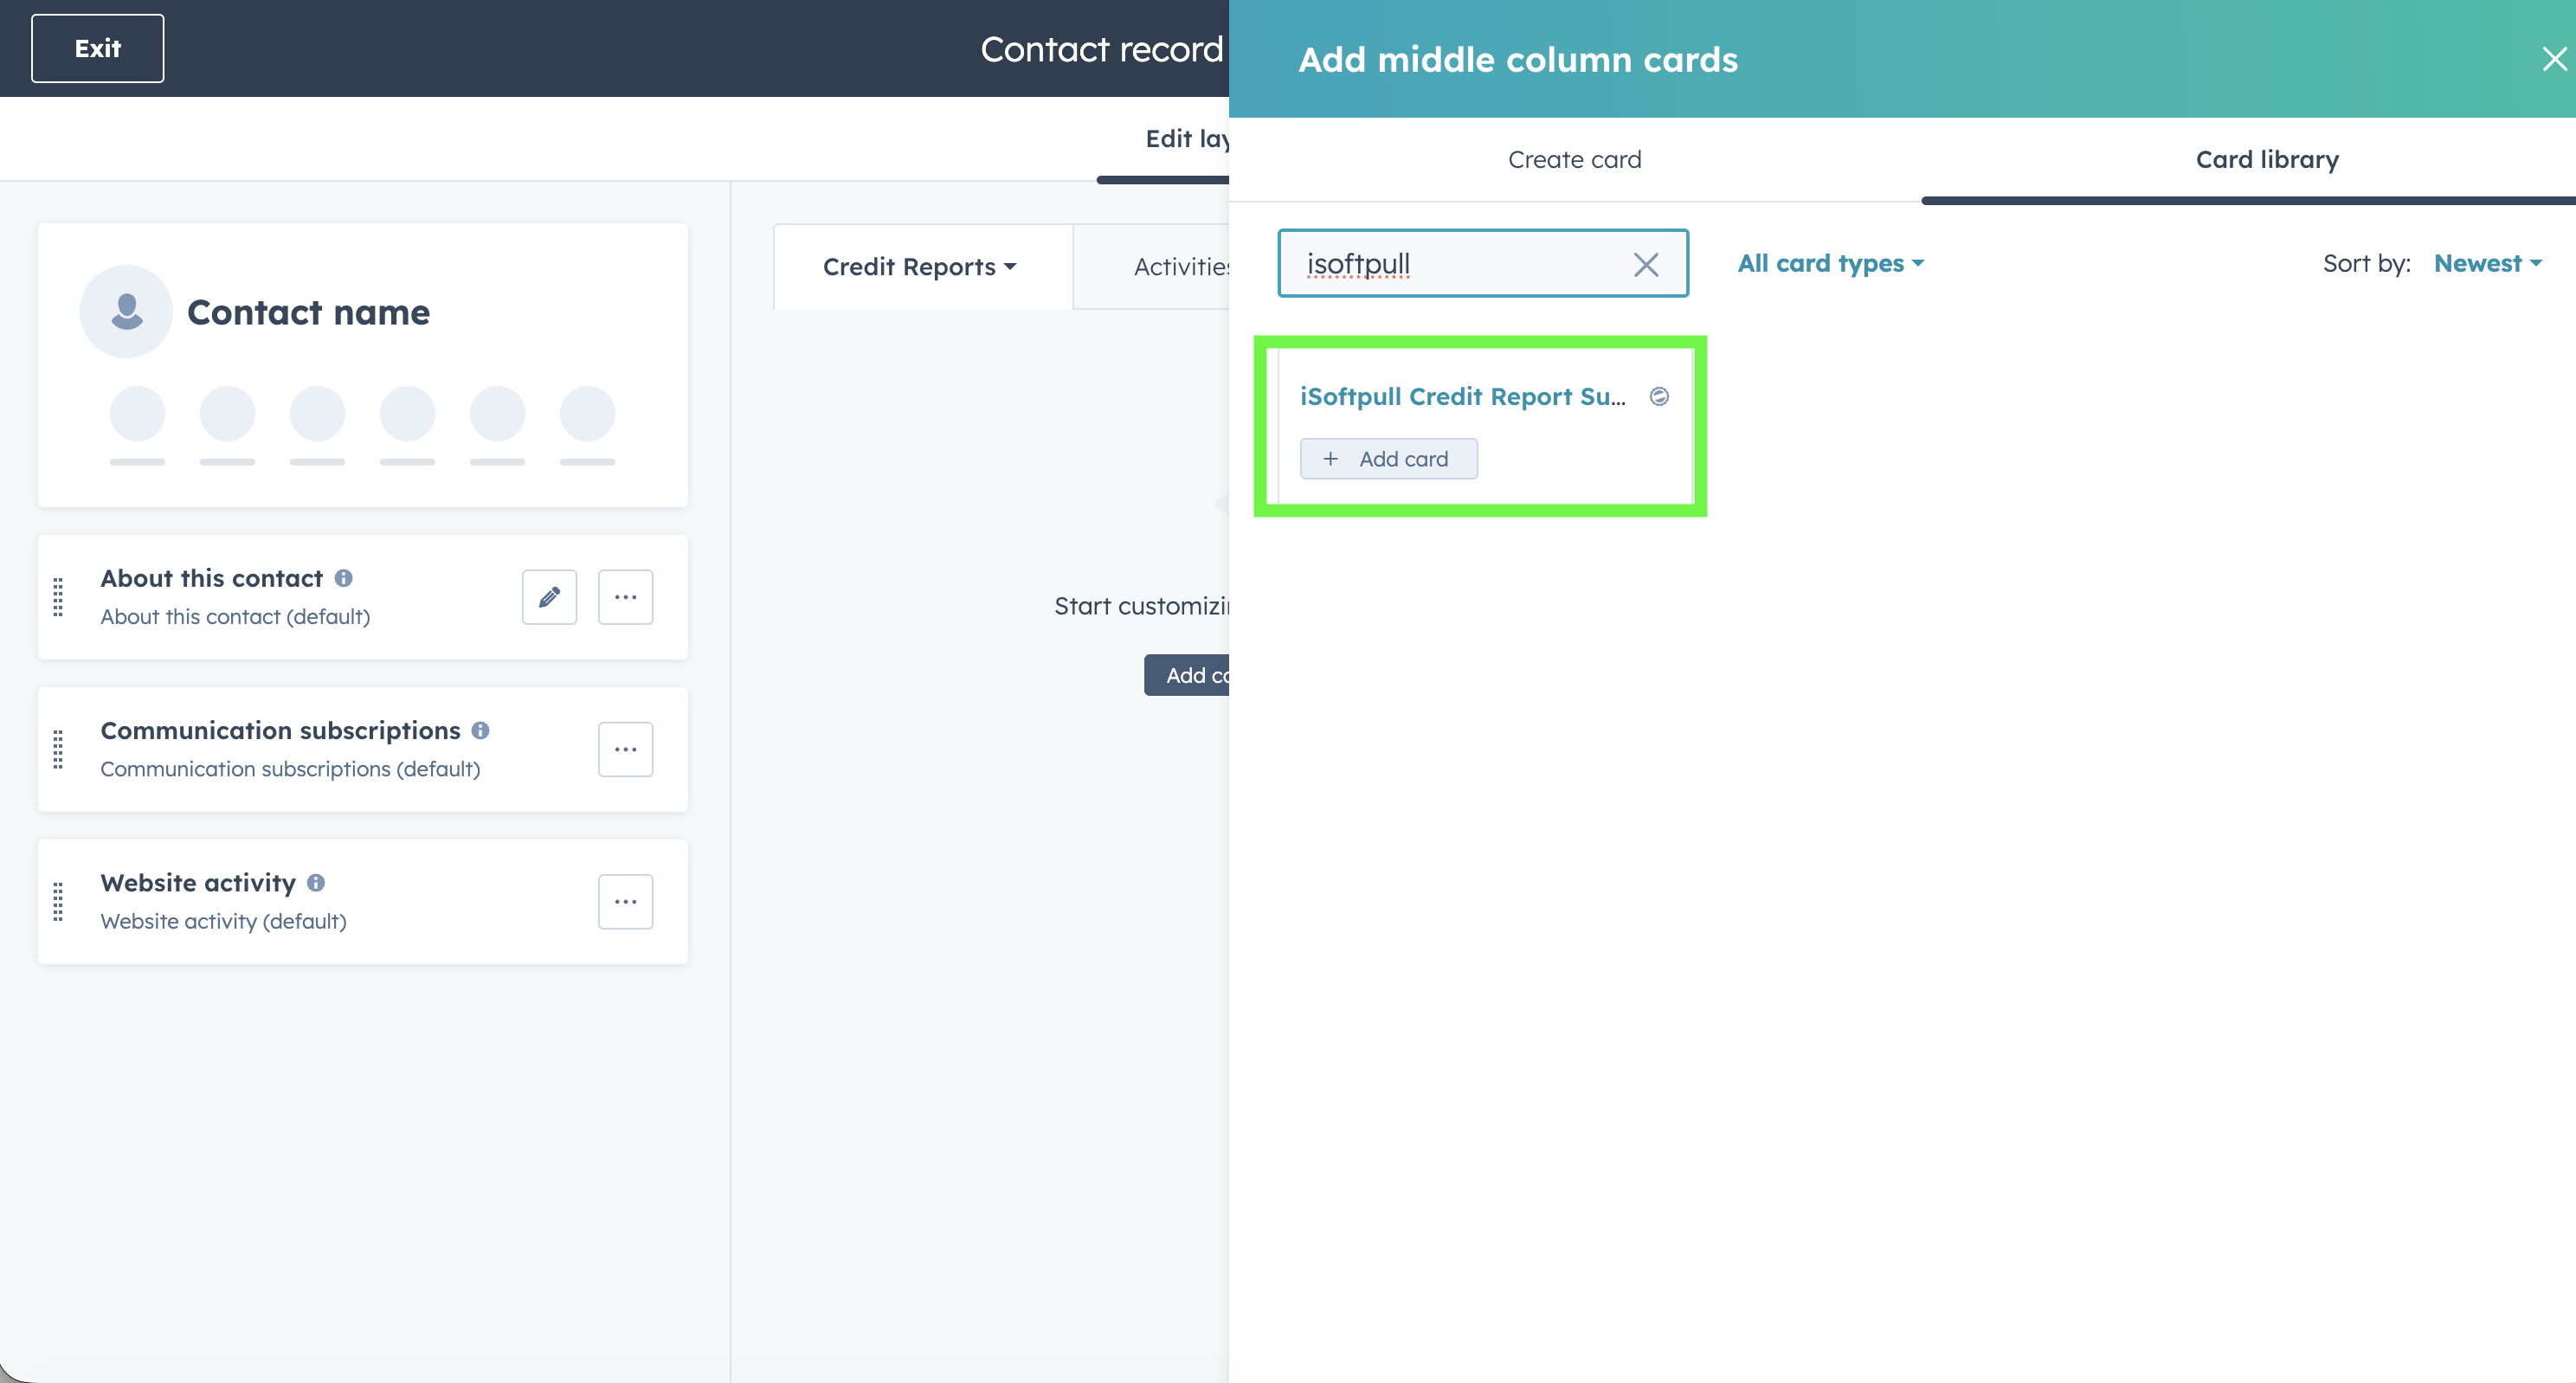This screenshot has height=1383, width=2576.
Task: Open the ellipsis menu on About this contact card
Action: point(625,597)
